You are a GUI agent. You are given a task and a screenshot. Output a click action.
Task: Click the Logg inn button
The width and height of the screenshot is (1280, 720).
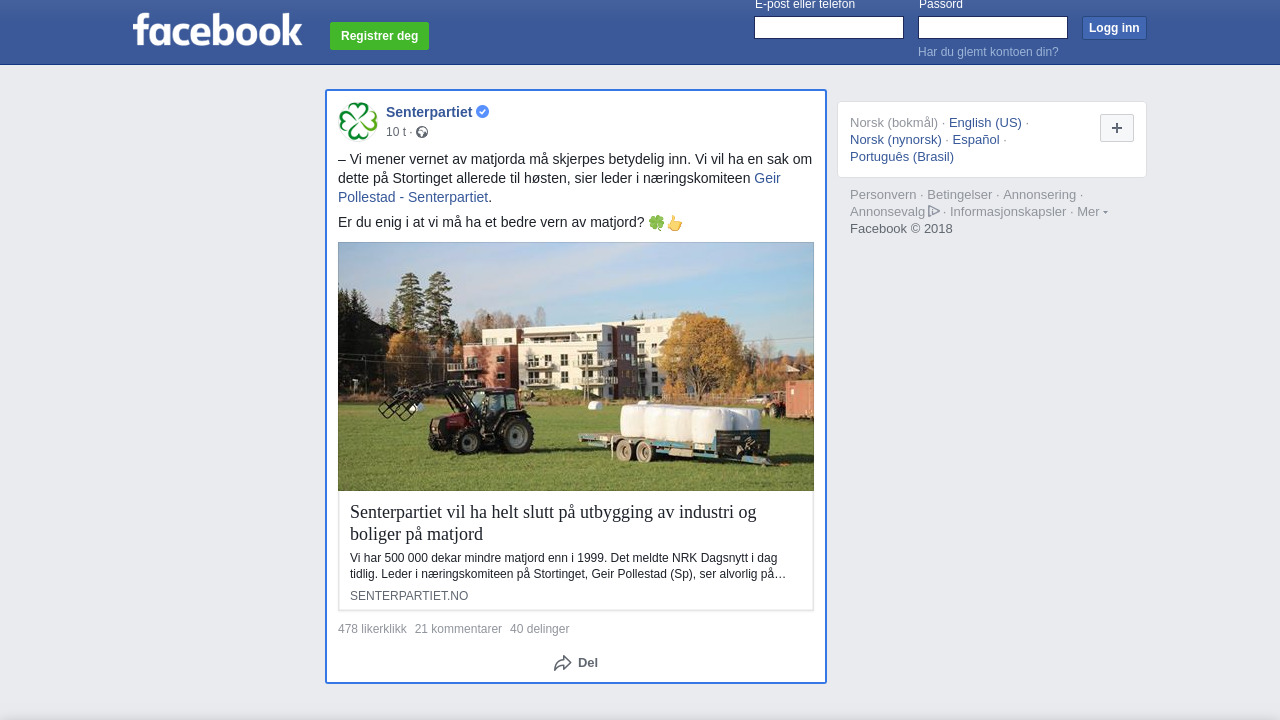point(1114,28)
